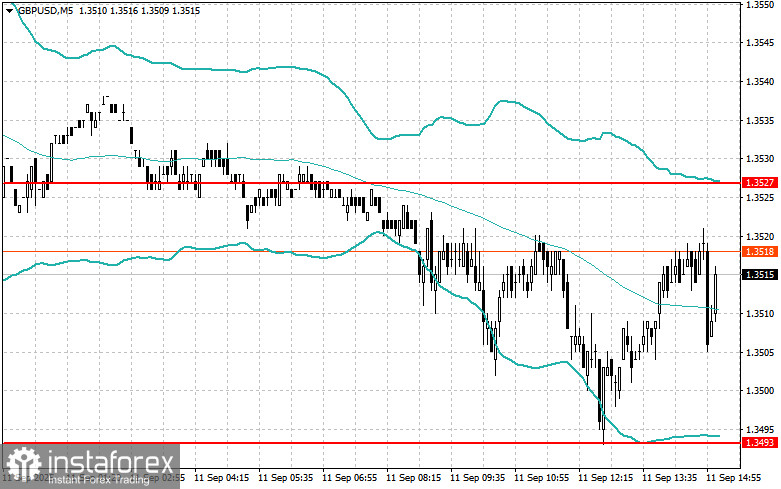Click the 1.3525 price axis label
Viewport: 781px width, 489px height.
click(x=760, y=198)
